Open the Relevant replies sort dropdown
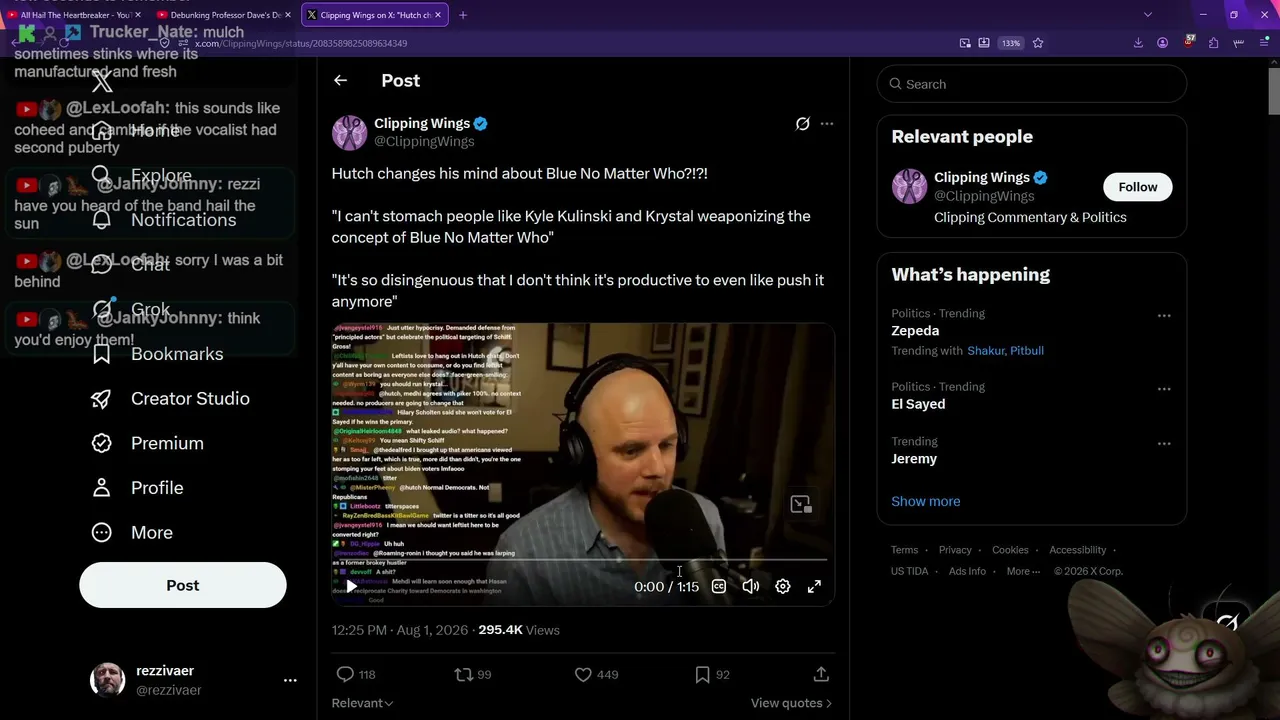This screenshot has width=1280, height=720. (362, 703)
